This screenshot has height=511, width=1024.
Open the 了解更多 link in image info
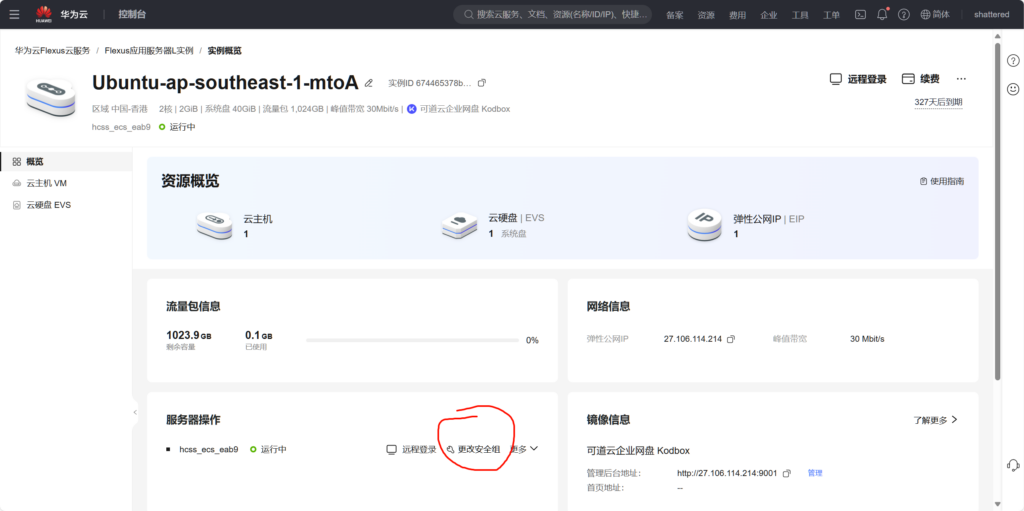[935, 420]
